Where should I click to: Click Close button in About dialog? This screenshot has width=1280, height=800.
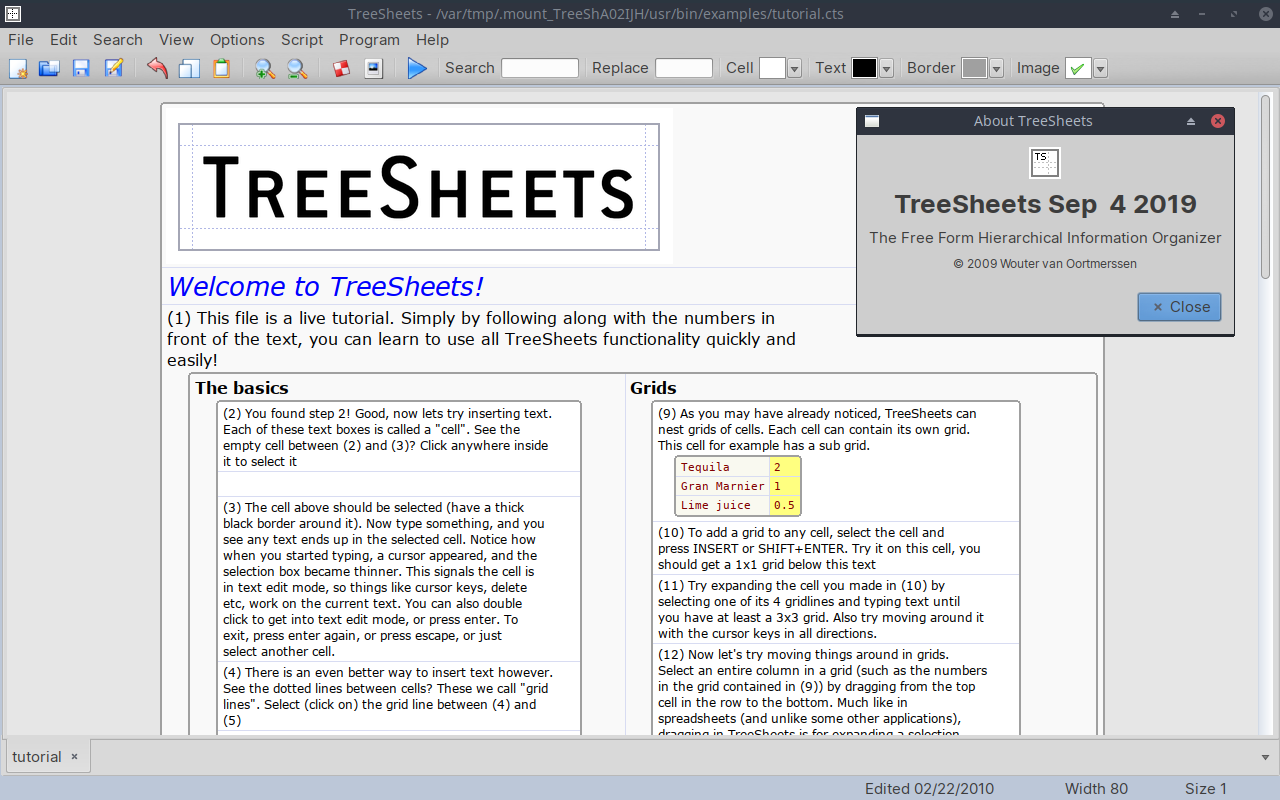pyautogui.click(x=1180, y=307)
